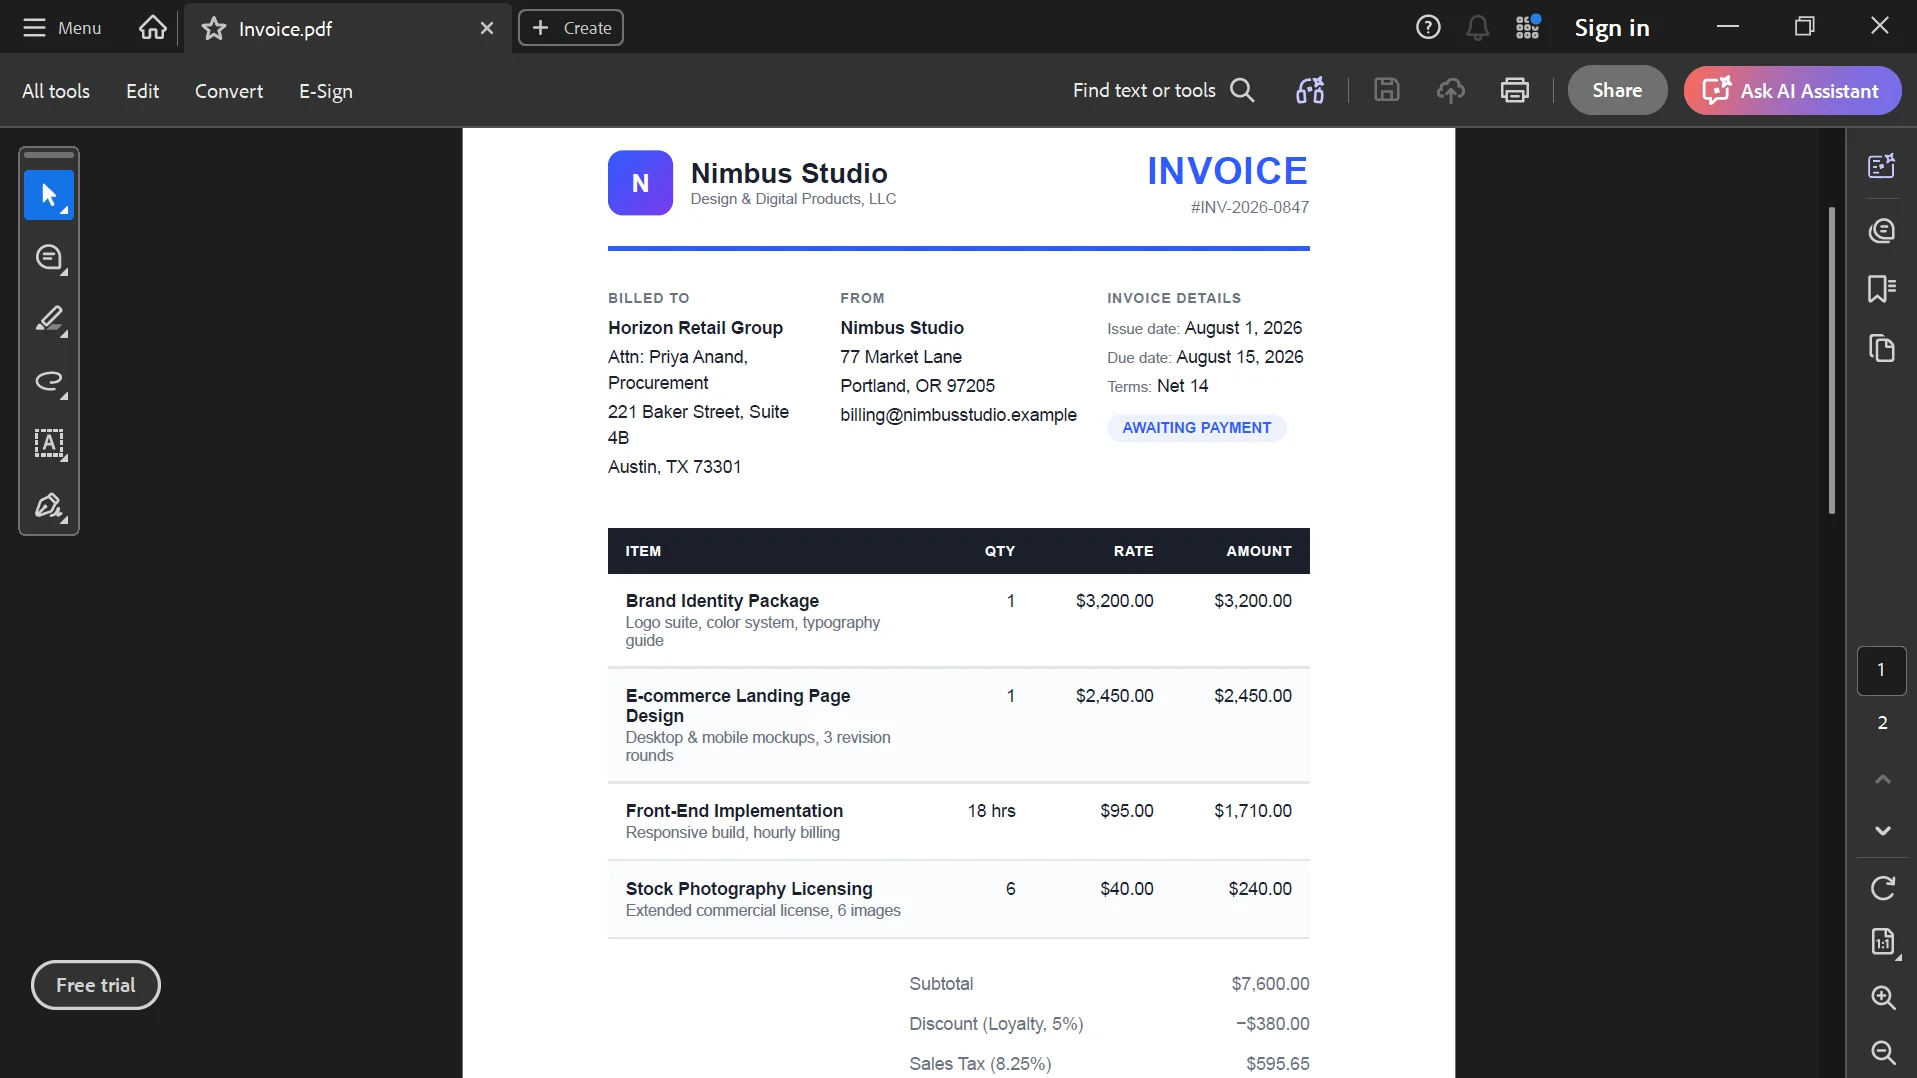Rotate the page view clockwise

(x=1882, y=888)
